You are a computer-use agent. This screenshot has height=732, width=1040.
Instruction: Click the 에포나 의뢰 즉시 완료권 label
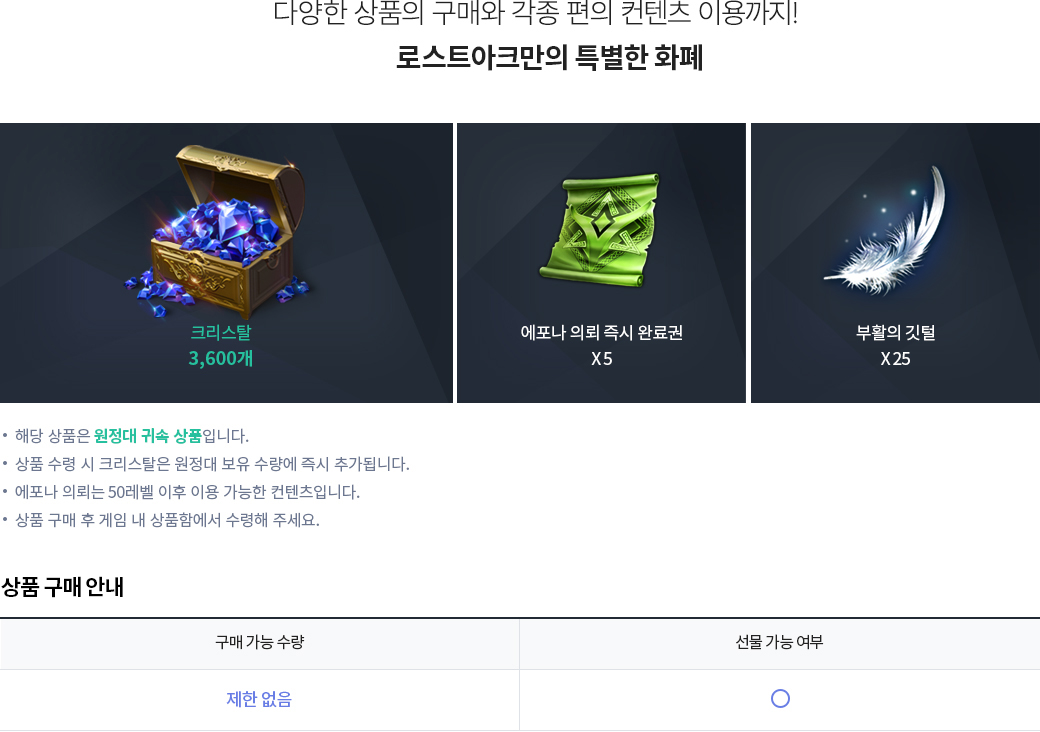pyautogui.click(x=602, y=332)
